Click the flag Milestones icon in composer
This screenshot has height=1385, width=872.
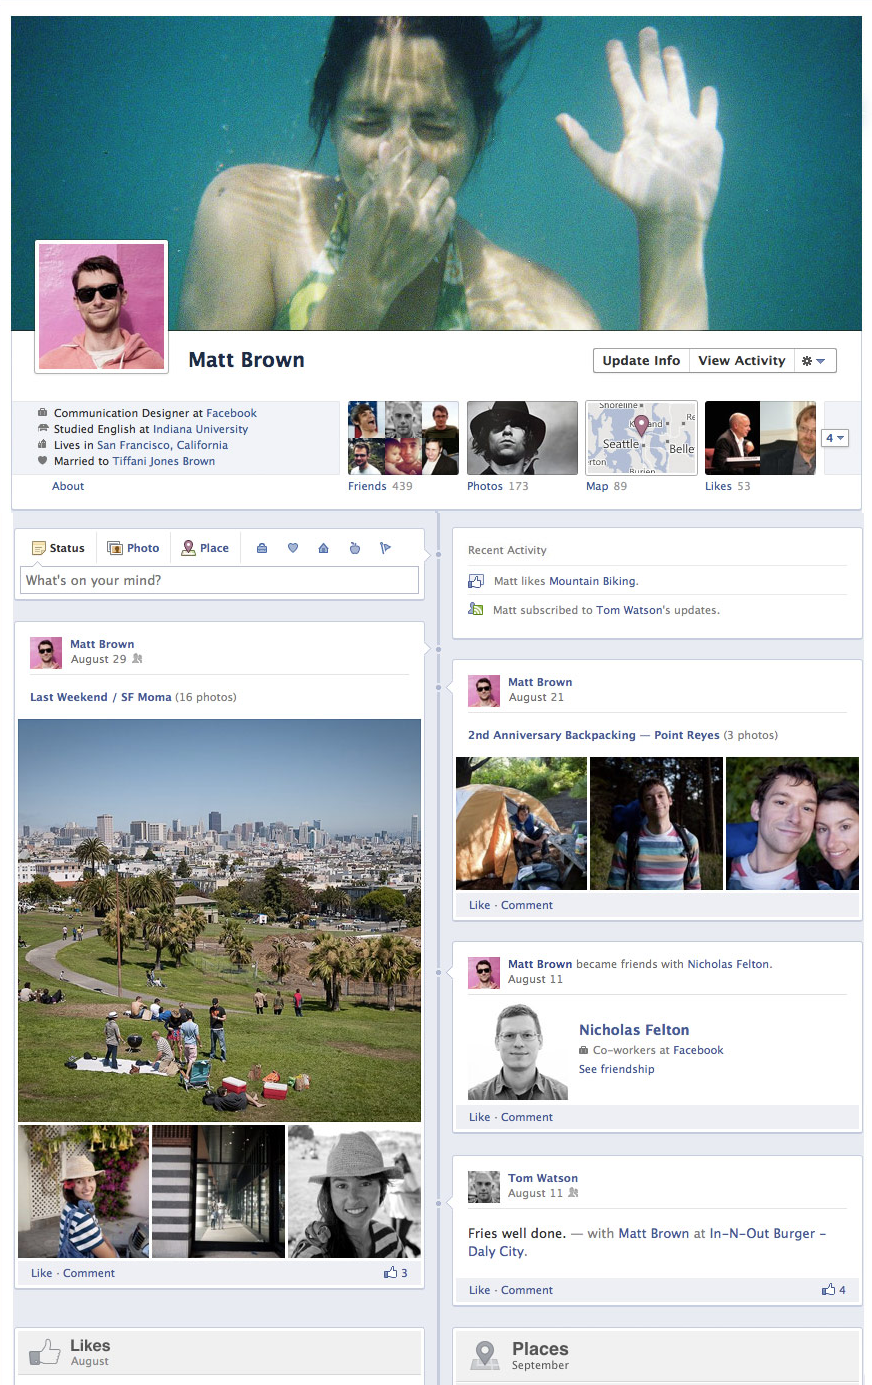pyautogui.click(x=385, y=548)
